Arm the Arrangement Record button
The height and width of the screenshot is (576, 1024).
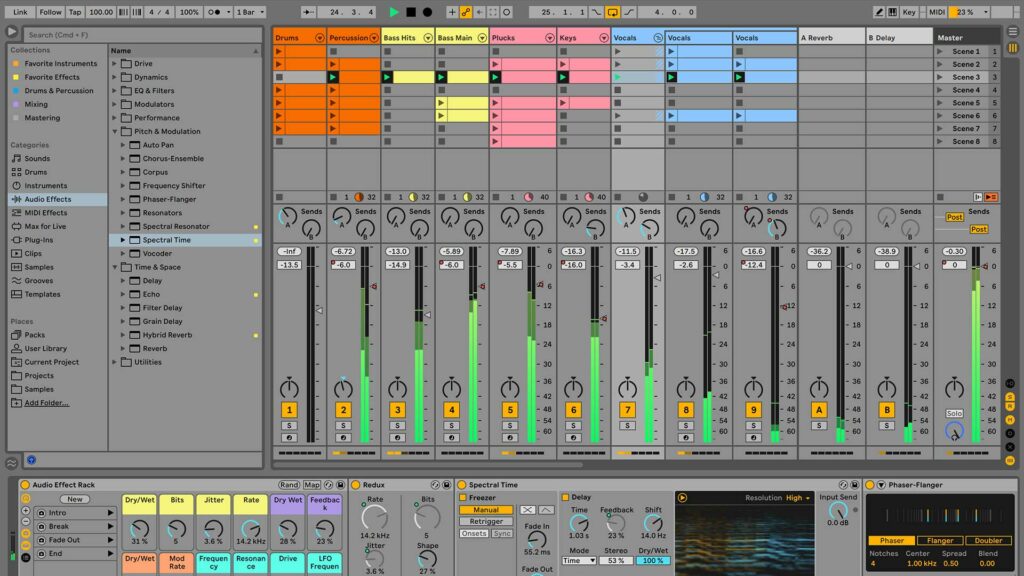click(427, 12)
